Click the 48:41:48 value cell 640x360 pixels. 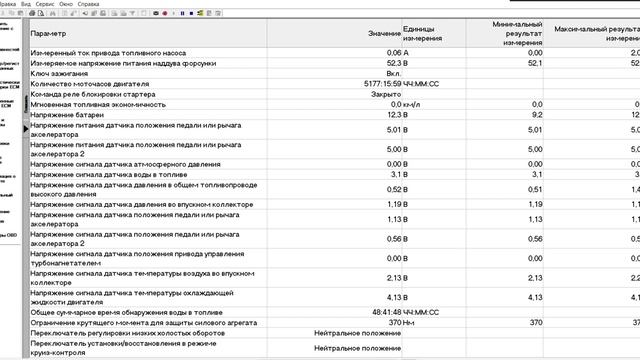point(387,312)
